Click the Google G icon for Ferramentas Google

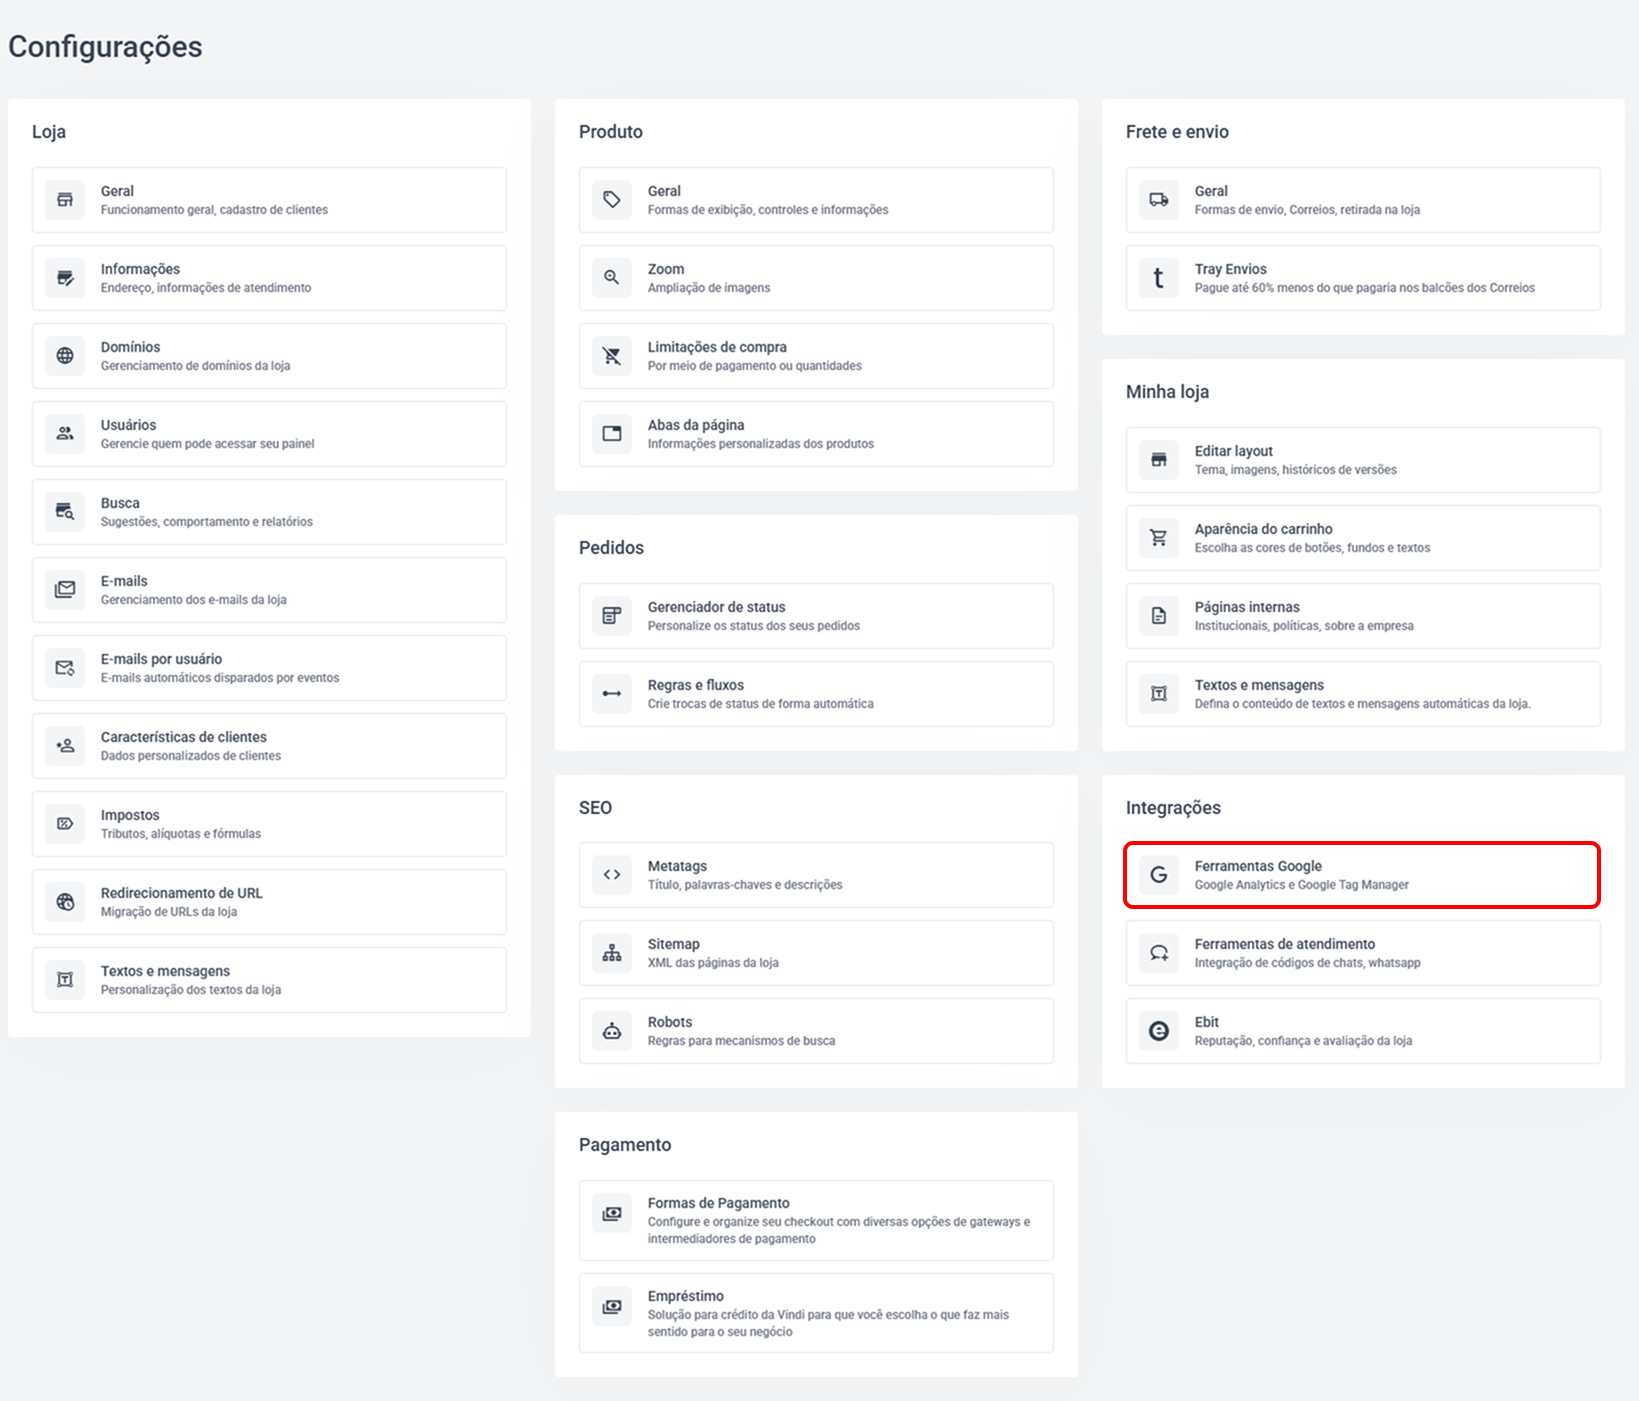1159,875
